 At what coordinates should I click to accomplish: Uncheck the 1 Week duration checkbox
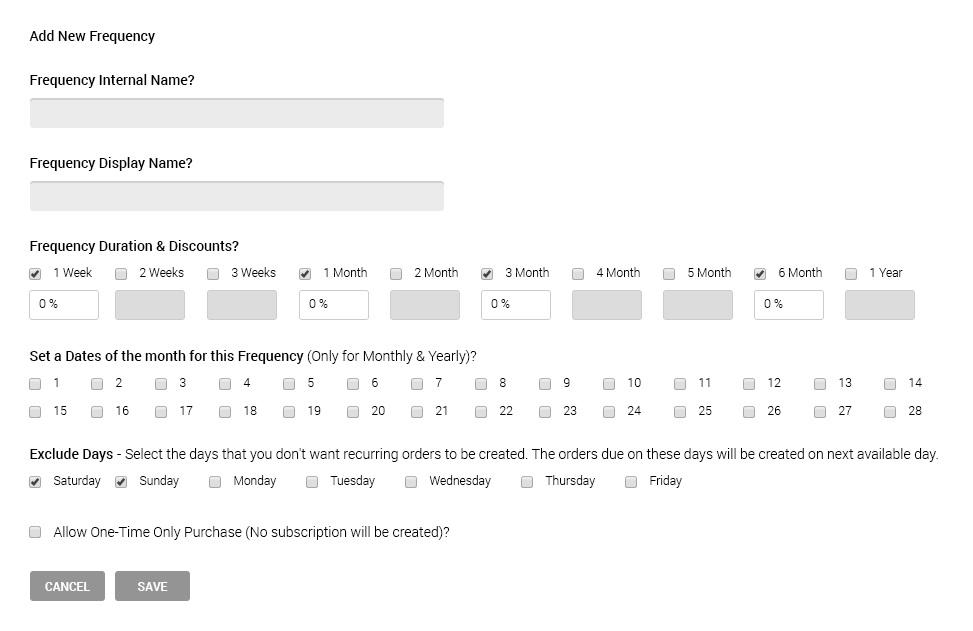tap(35, 273)
